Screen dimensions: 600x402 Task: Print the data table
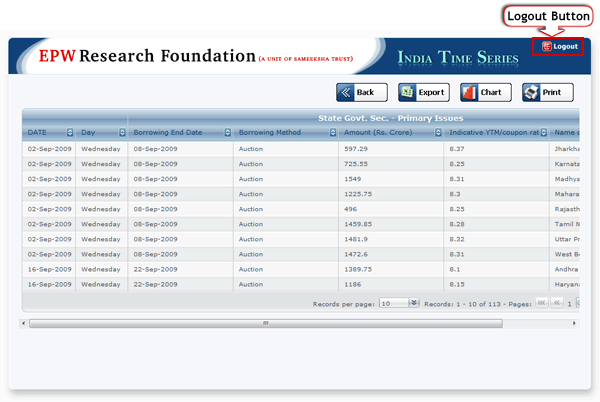tap(547, 92)
